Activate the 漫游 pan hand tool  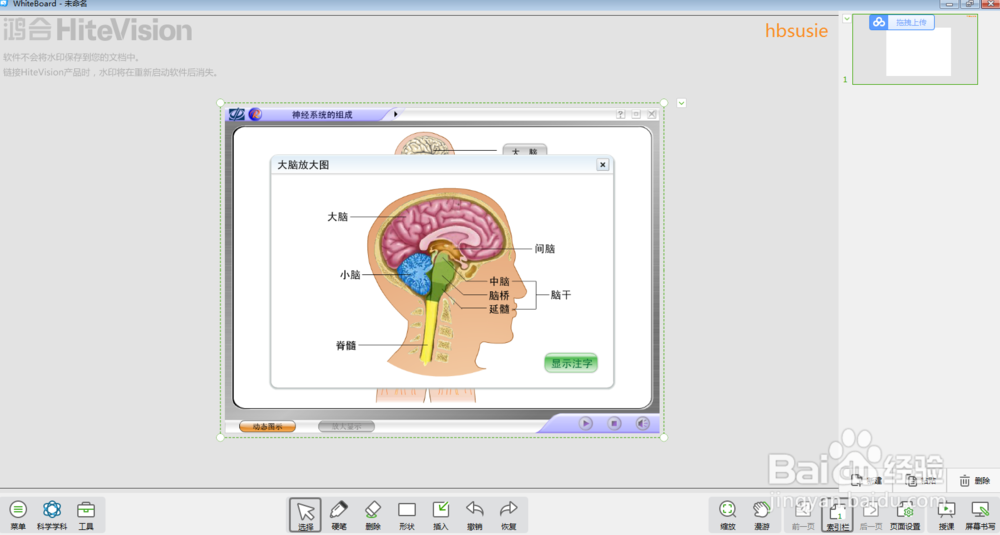761,515
